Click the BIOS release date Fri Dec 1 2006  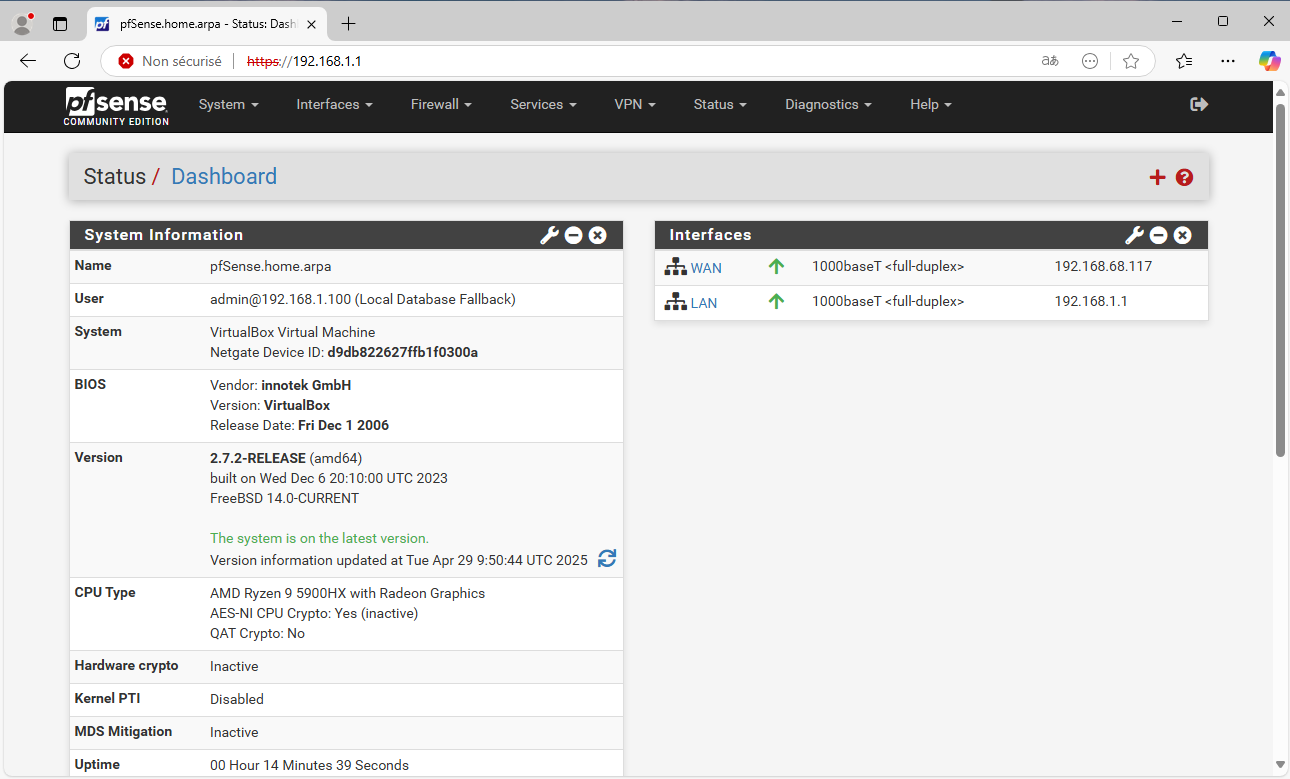[x=343, y=425]
